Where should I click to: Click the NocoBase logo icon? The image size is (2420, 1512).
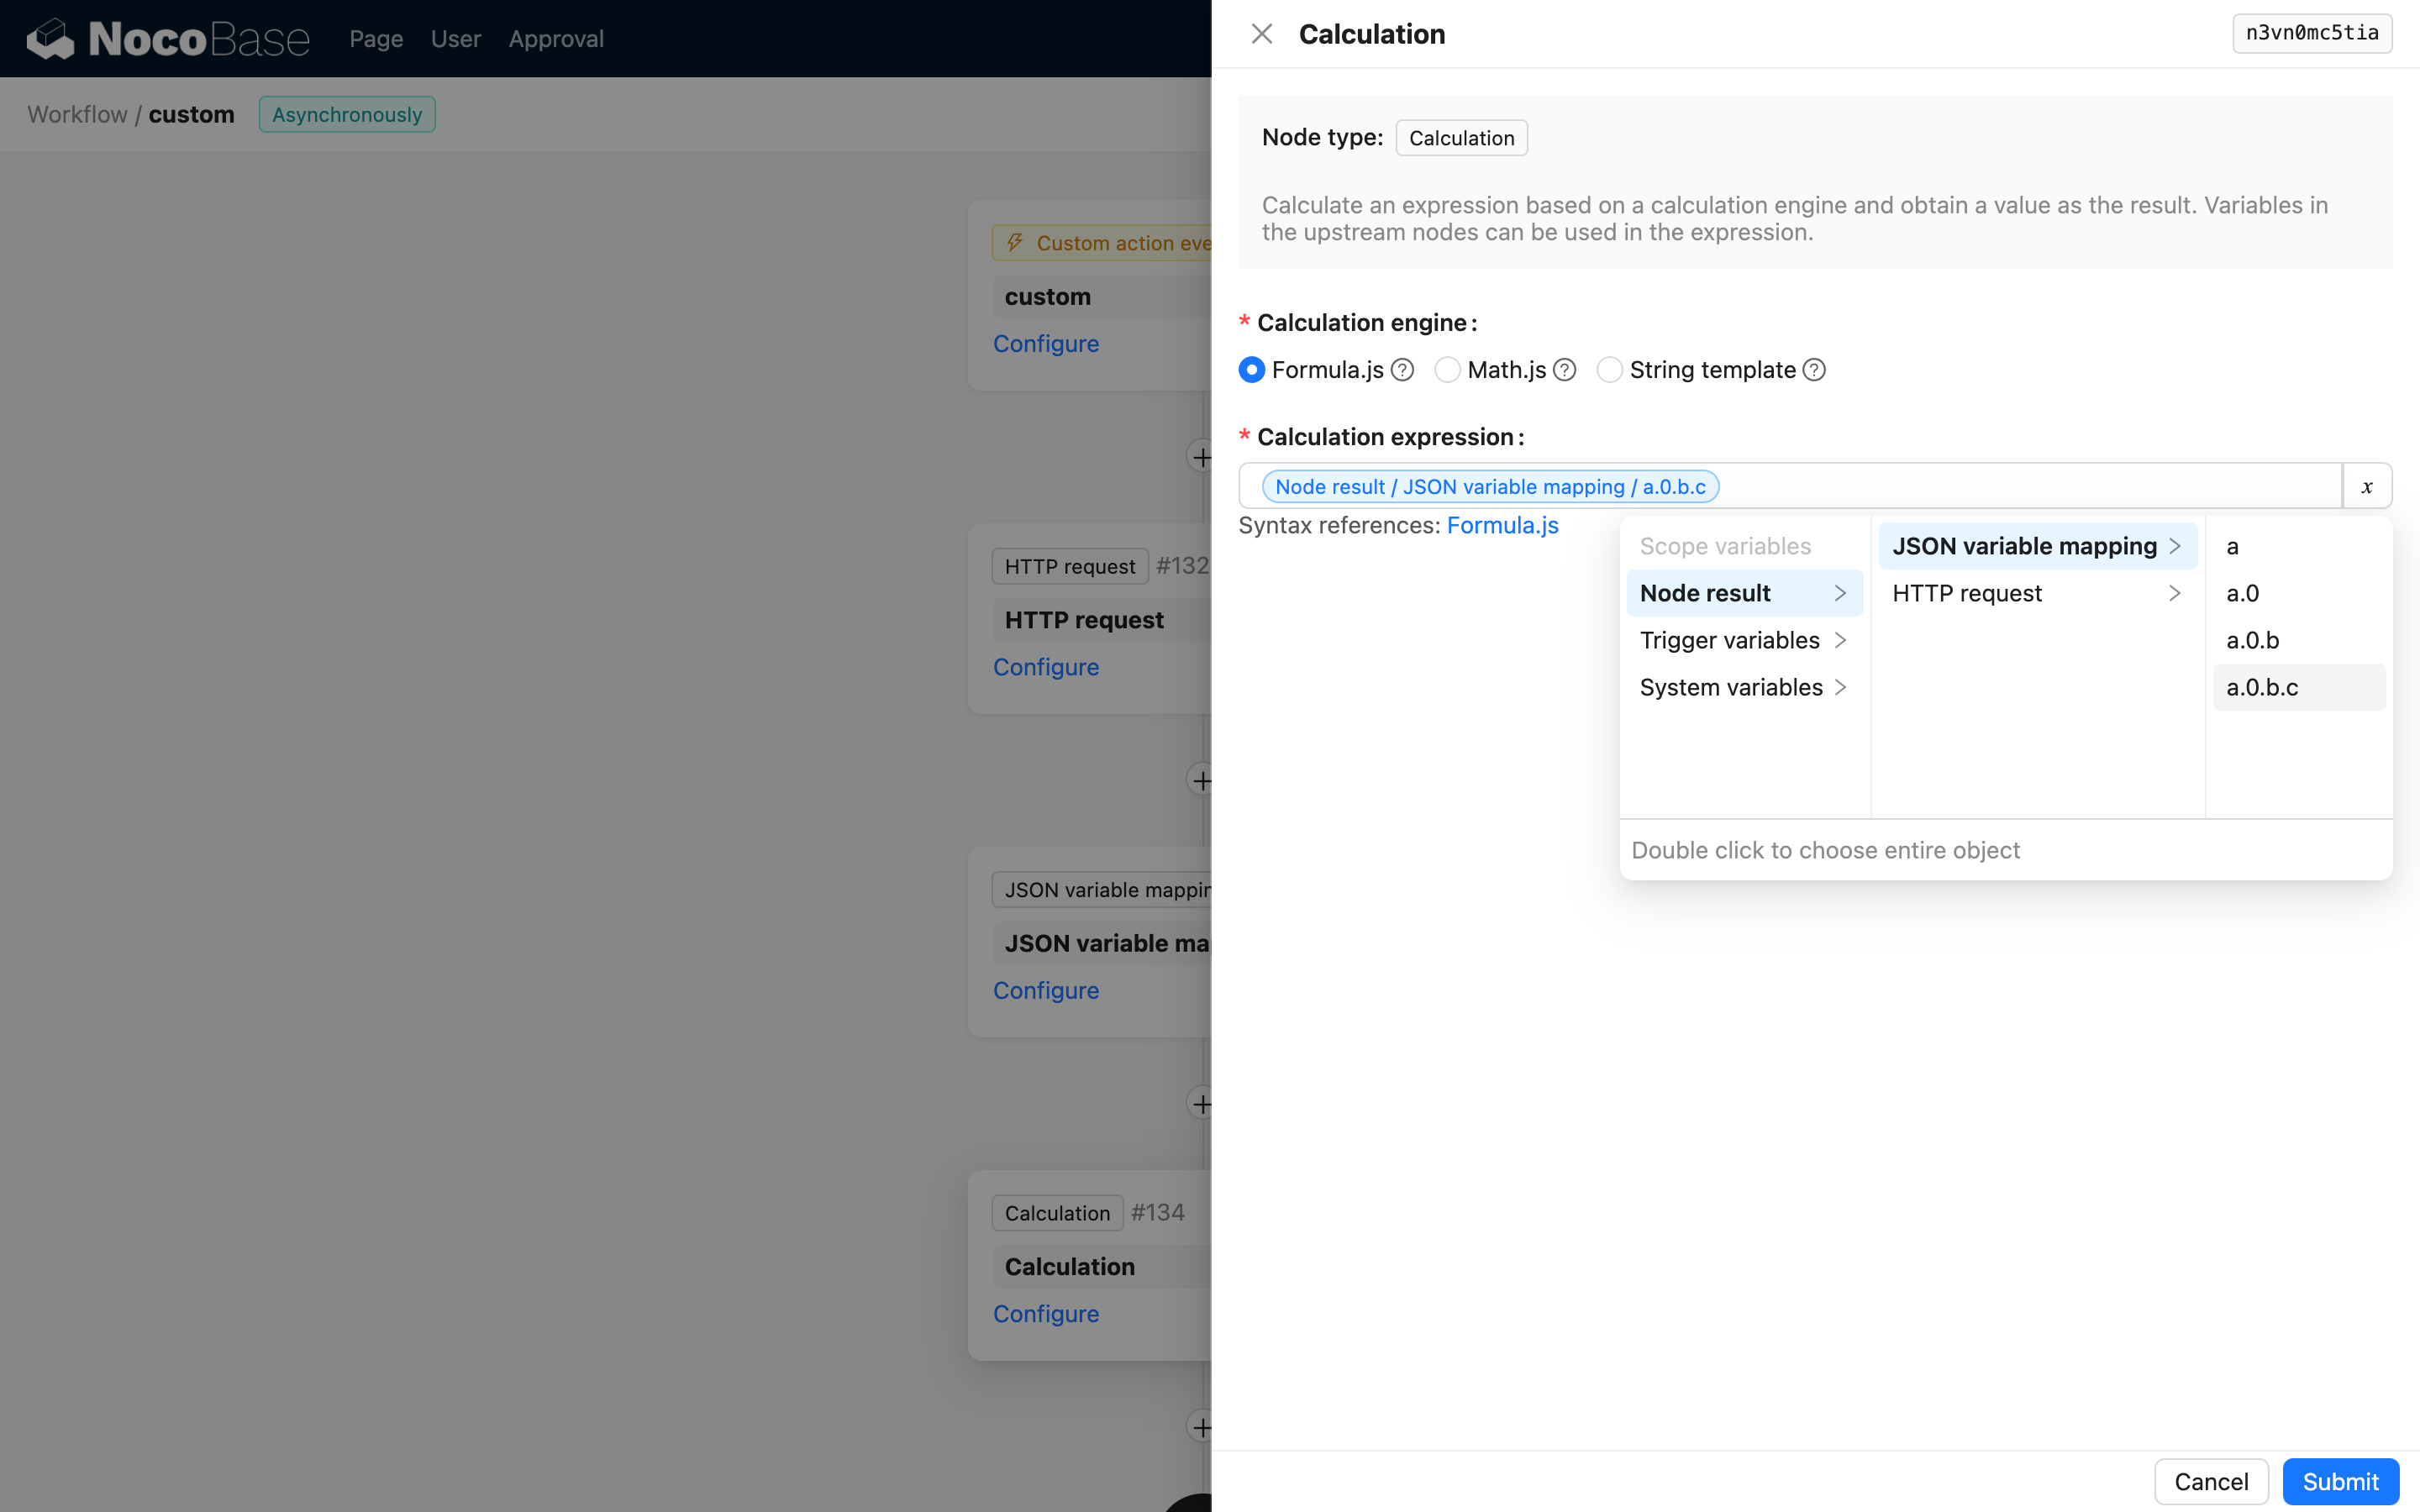[50, 39]
